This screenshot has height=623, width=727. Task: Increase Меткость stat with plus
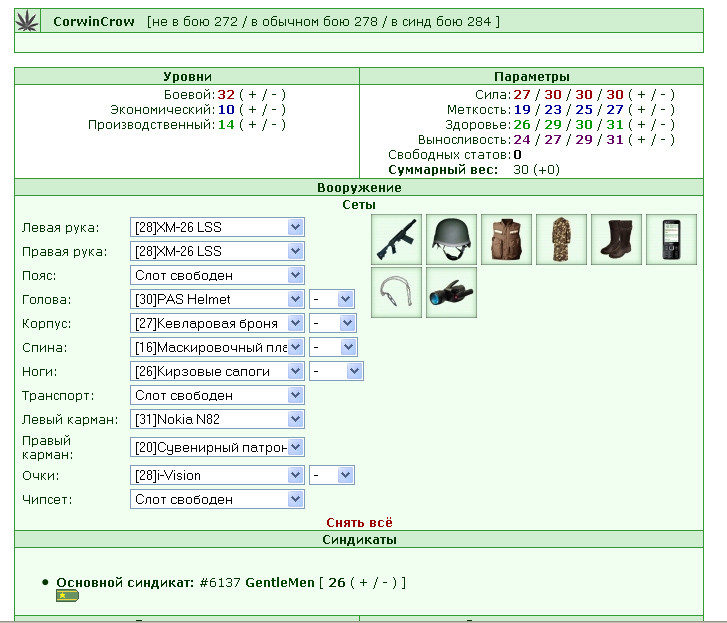tap(641, 109)
